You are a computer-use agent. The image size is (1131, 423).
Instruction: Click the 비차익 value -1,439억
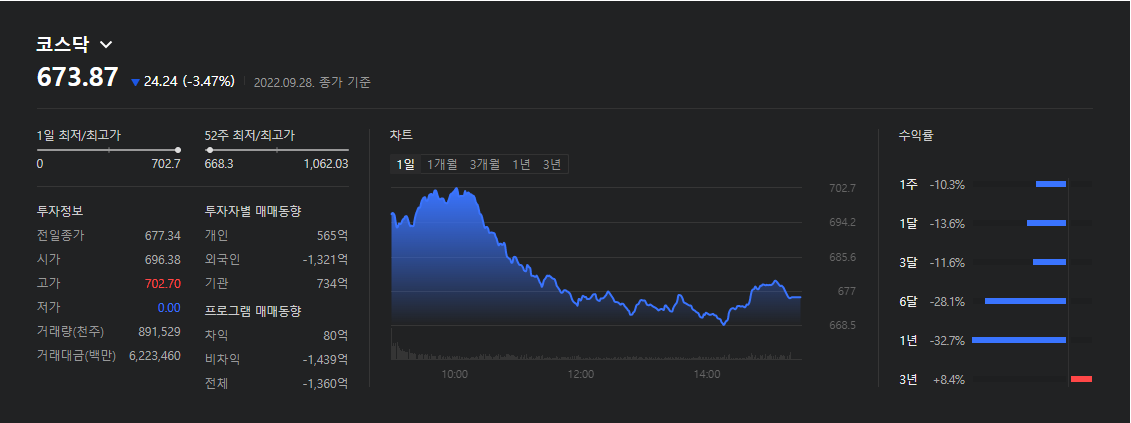(325, 359)
